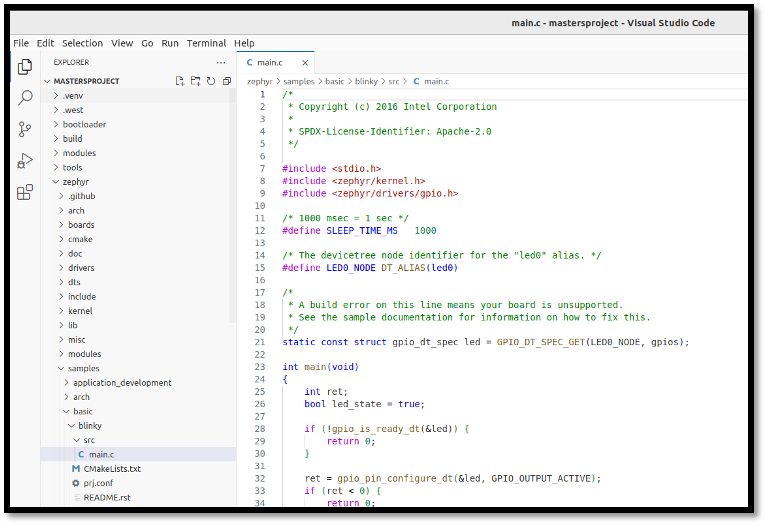
Task: Click the gpio_pin_configure_dt function call
Action: click(396, 478)
